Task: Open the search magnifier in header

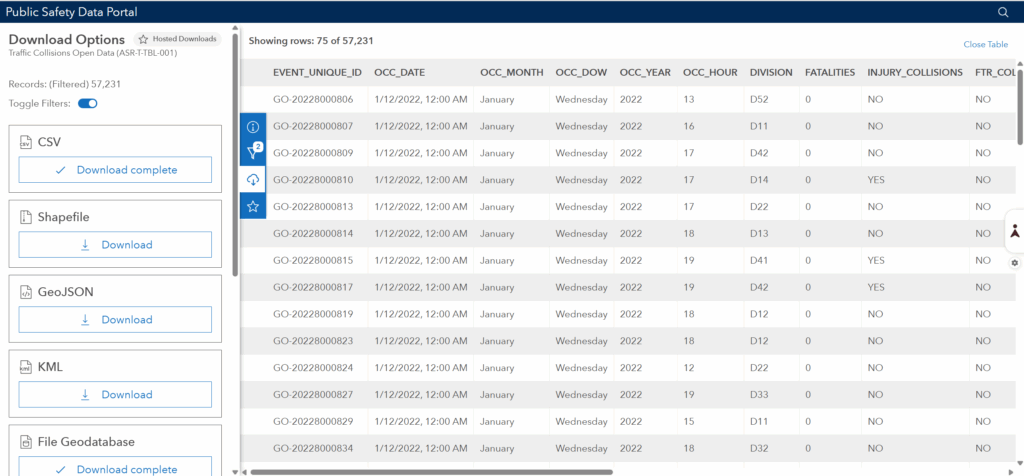Action: point(1003,12)
